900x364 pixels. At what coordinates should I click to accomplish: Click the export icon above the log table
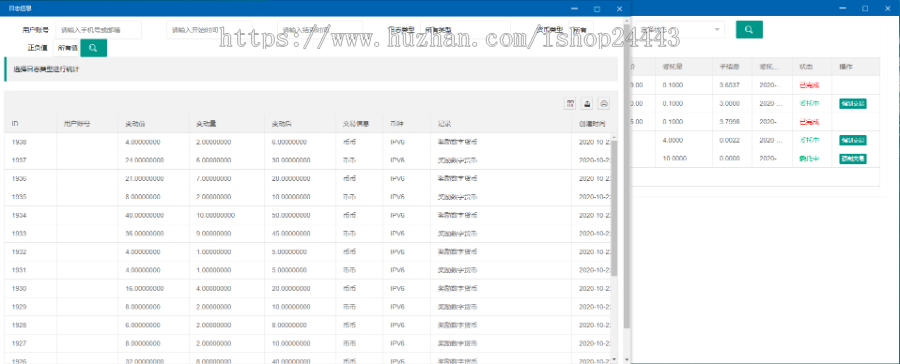point(587,103)
